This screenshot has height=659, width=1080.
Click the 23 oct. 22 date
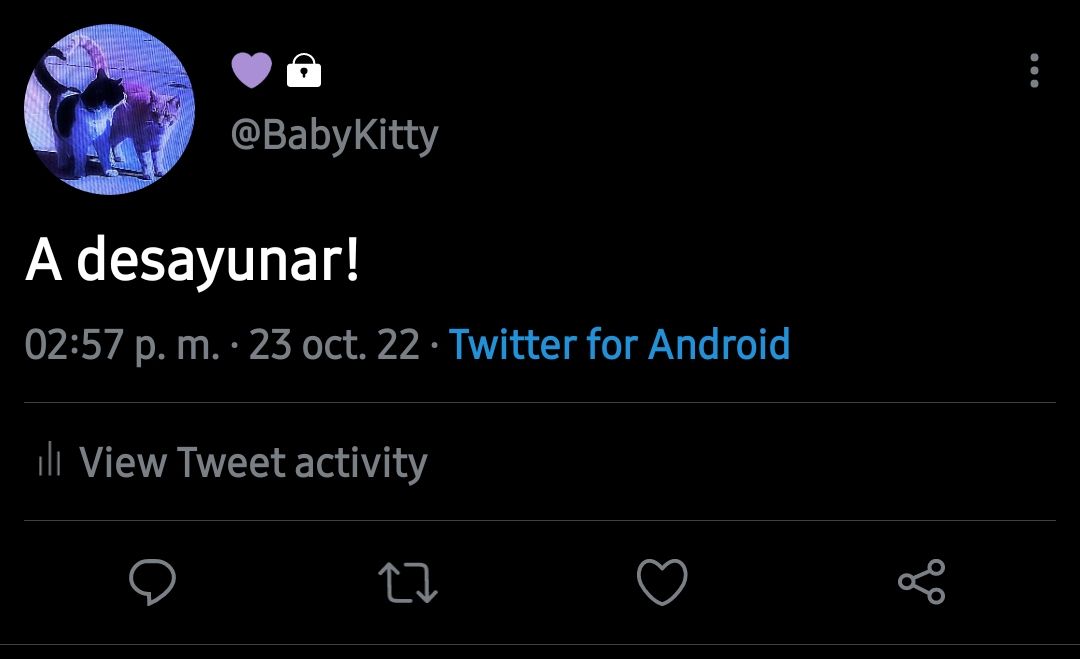click(334, 344)
